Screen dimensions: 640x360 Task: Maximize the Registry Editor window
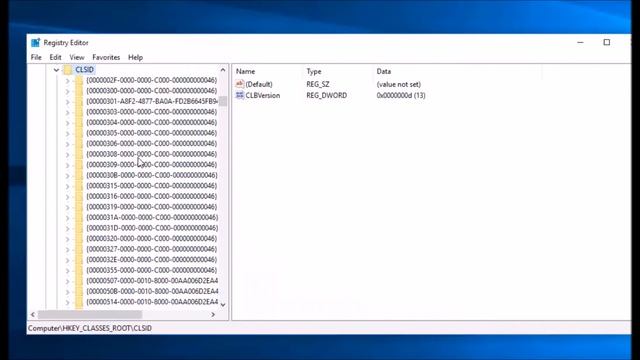pyautogui.click(x=607, y=42)
